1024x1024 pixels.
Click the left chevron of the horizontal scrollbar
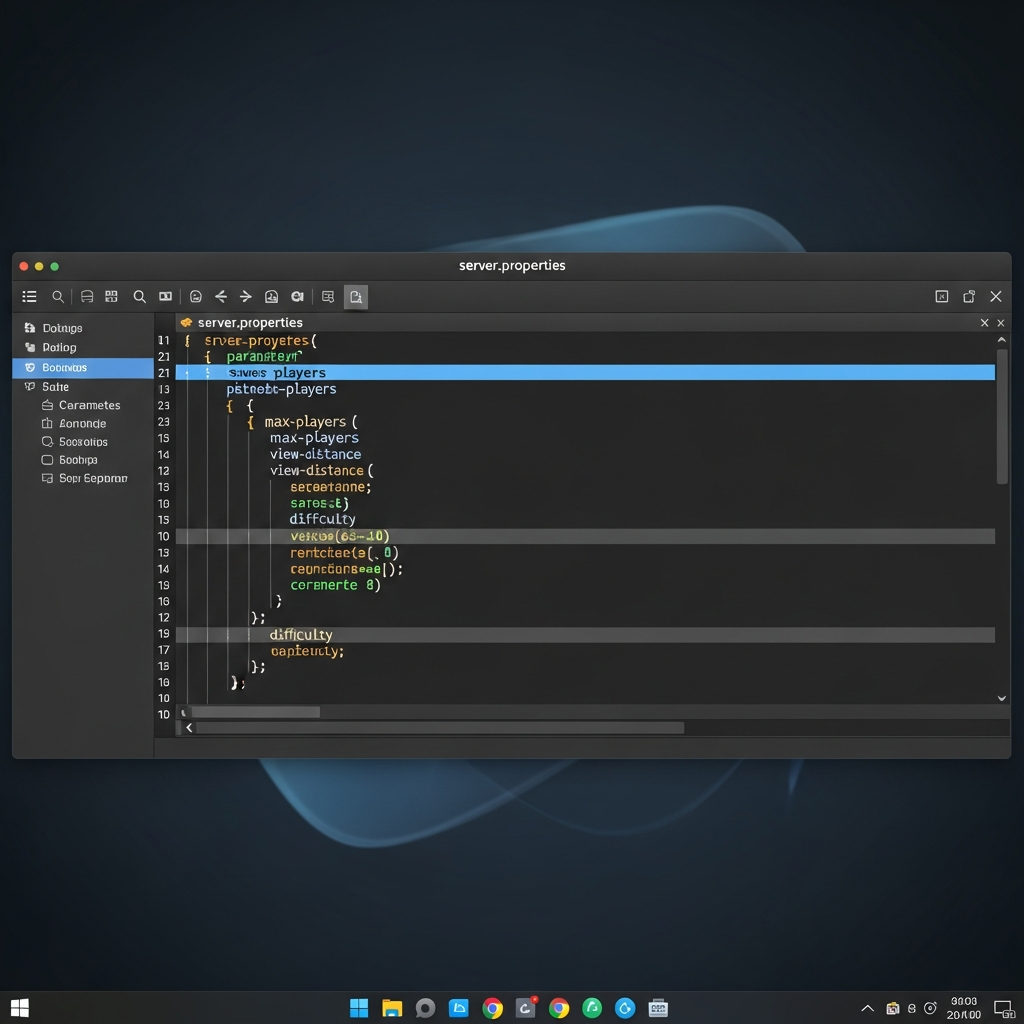(189, 728)
